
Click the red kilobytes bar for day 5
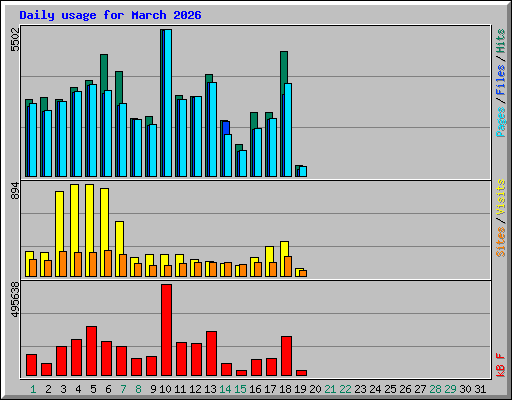92,351
